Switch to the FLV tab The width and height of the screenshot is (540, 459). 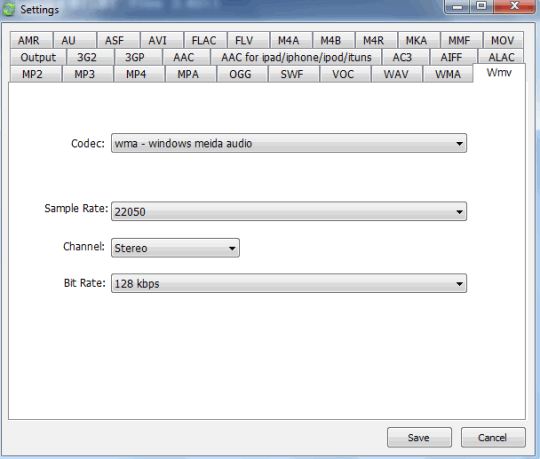pos(248,40)
